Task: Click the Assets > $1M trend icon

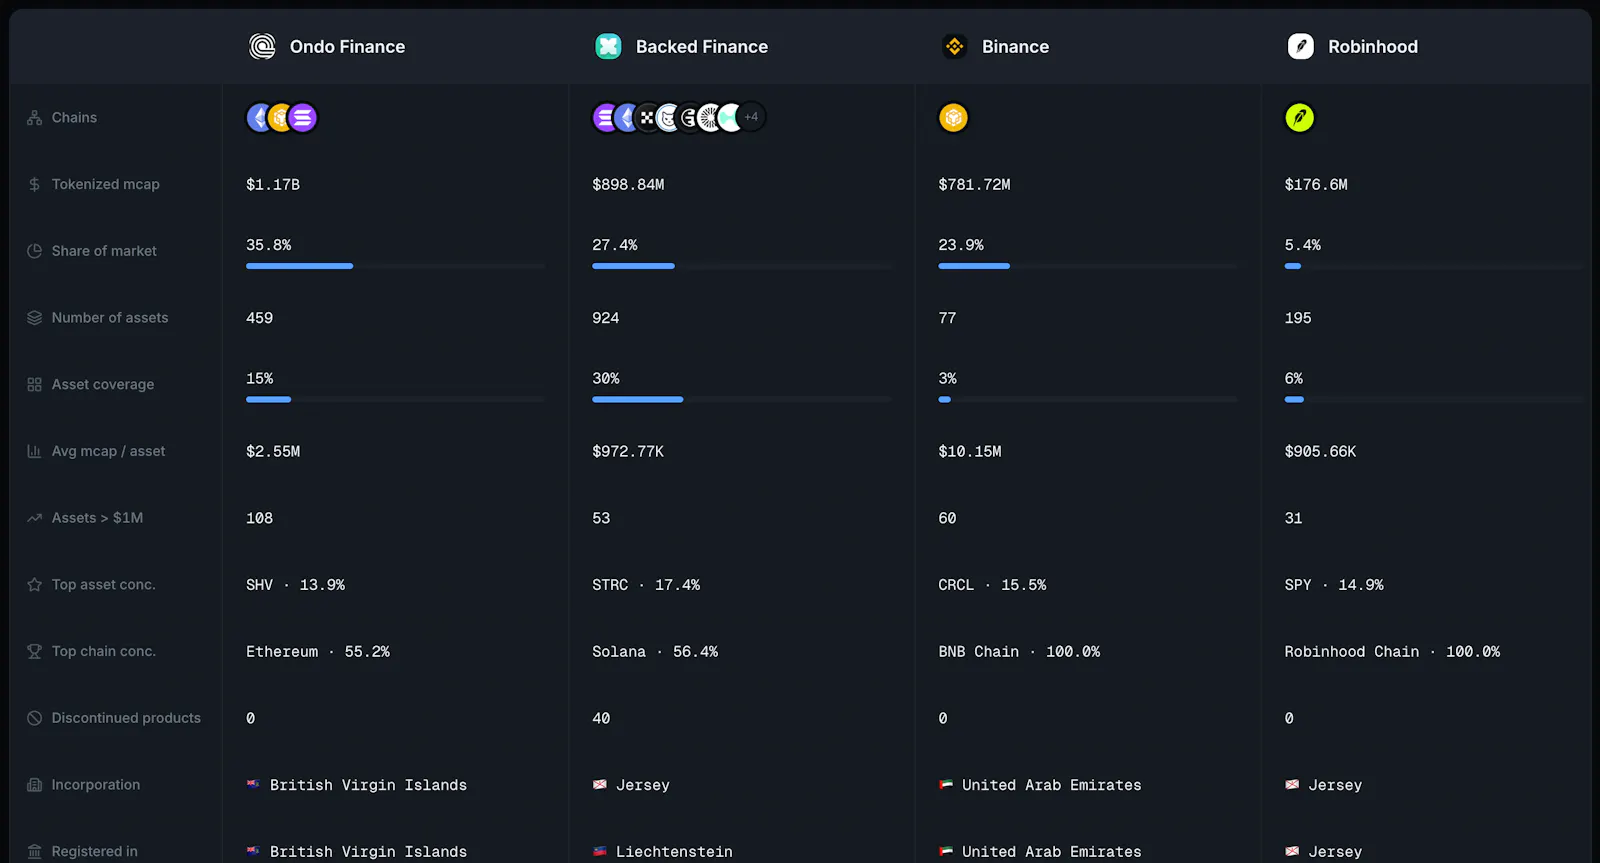Action: point(34,518)
